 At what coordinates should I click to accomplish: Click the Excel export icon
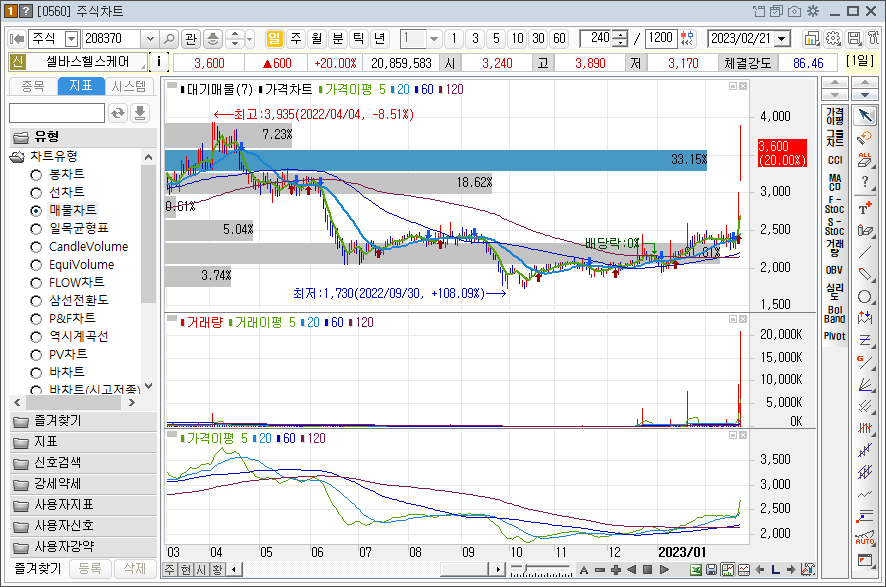click(696, 569)
